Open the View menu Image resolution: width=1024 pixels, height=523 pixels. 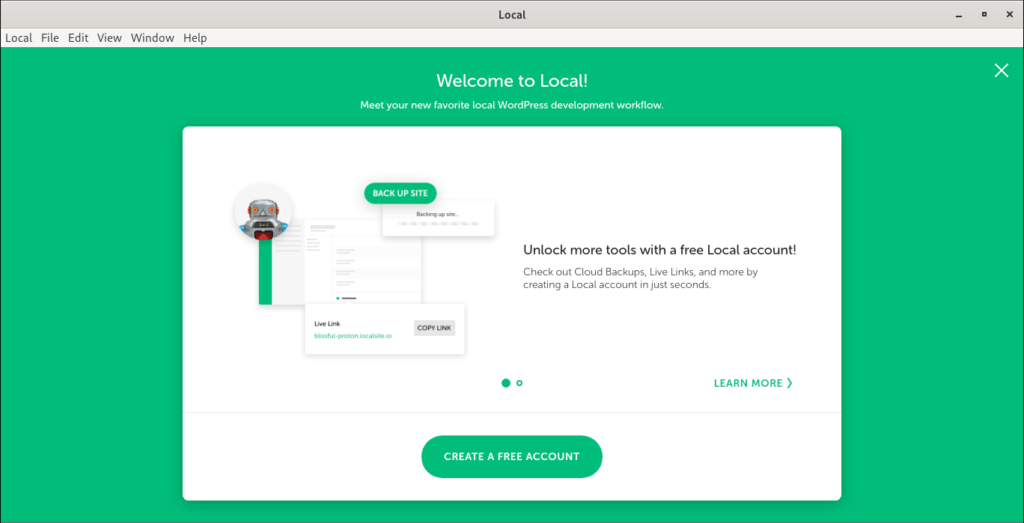coord(110,38)
